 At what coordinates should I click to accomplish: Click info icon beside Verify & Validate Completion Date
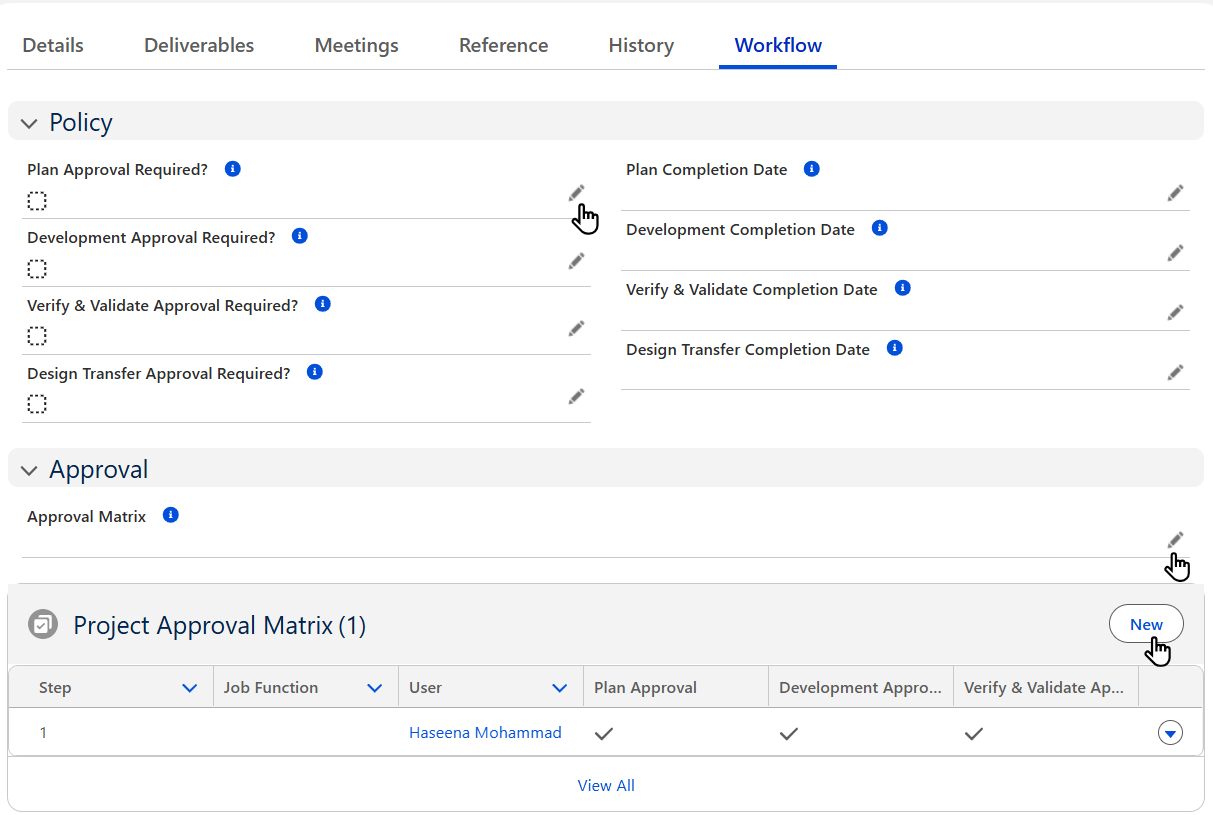pos(902,287)
